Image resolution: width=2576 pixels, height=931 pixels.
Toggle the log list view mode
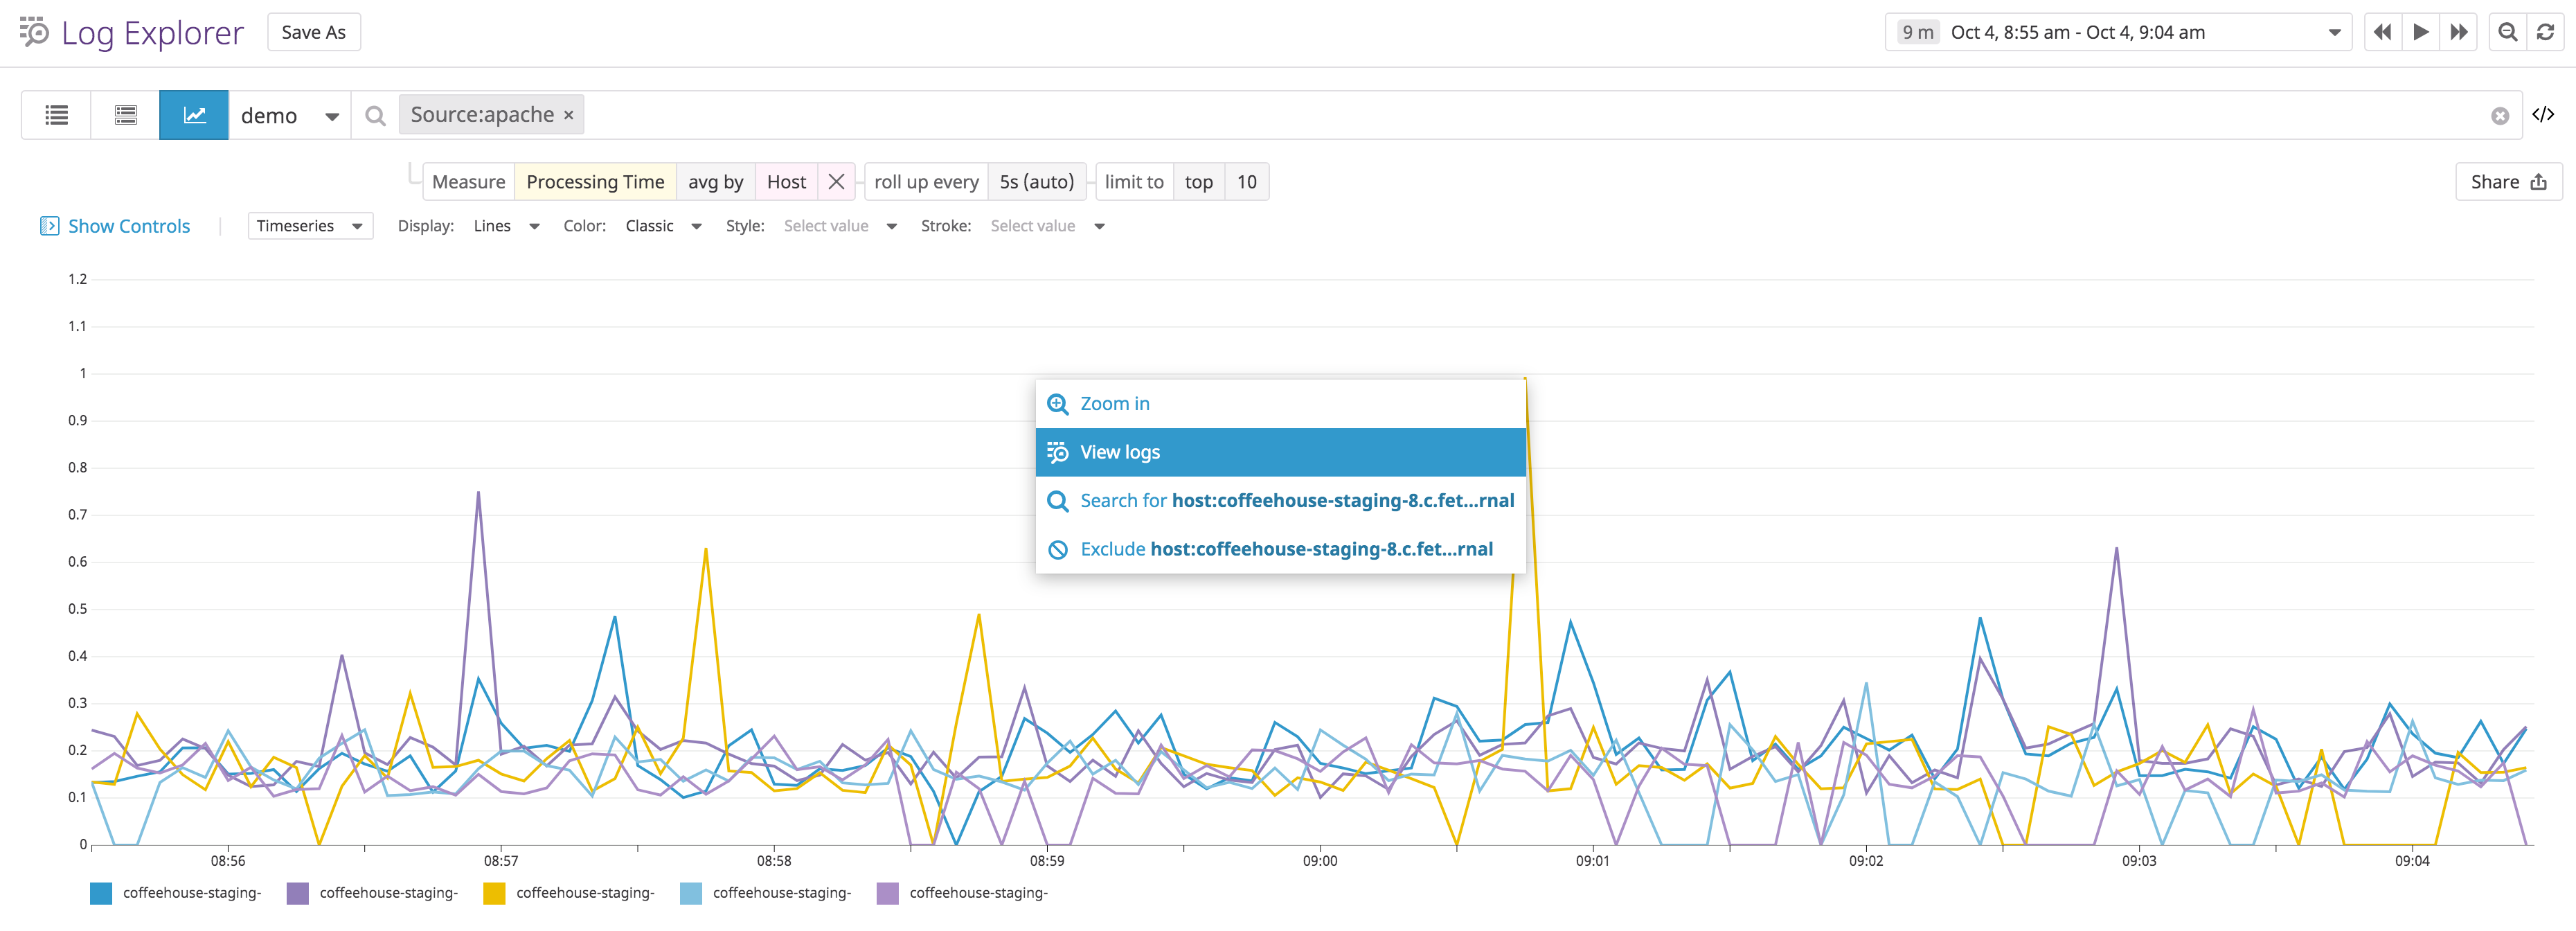pos(56,114)
